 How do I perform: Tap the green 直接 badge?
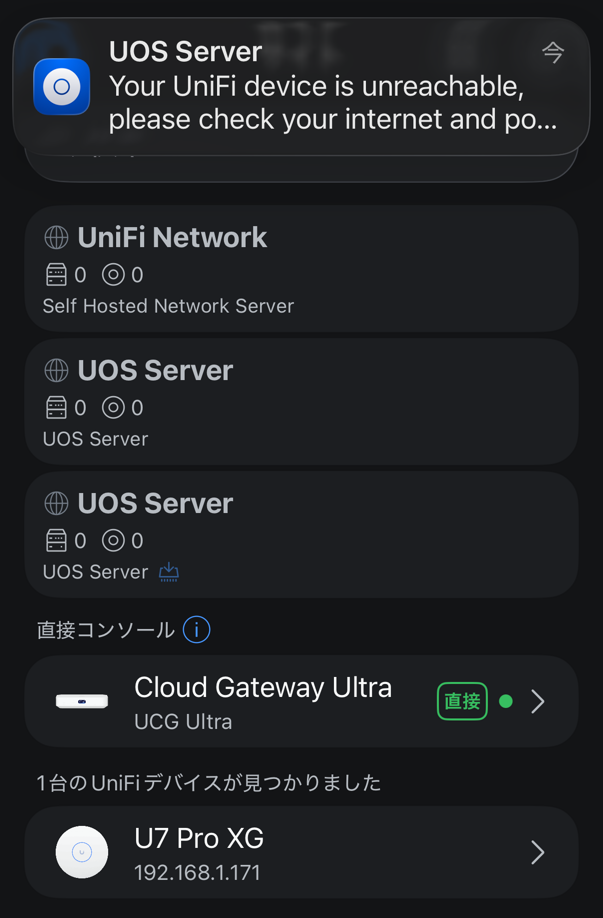(x=462, y=701)
